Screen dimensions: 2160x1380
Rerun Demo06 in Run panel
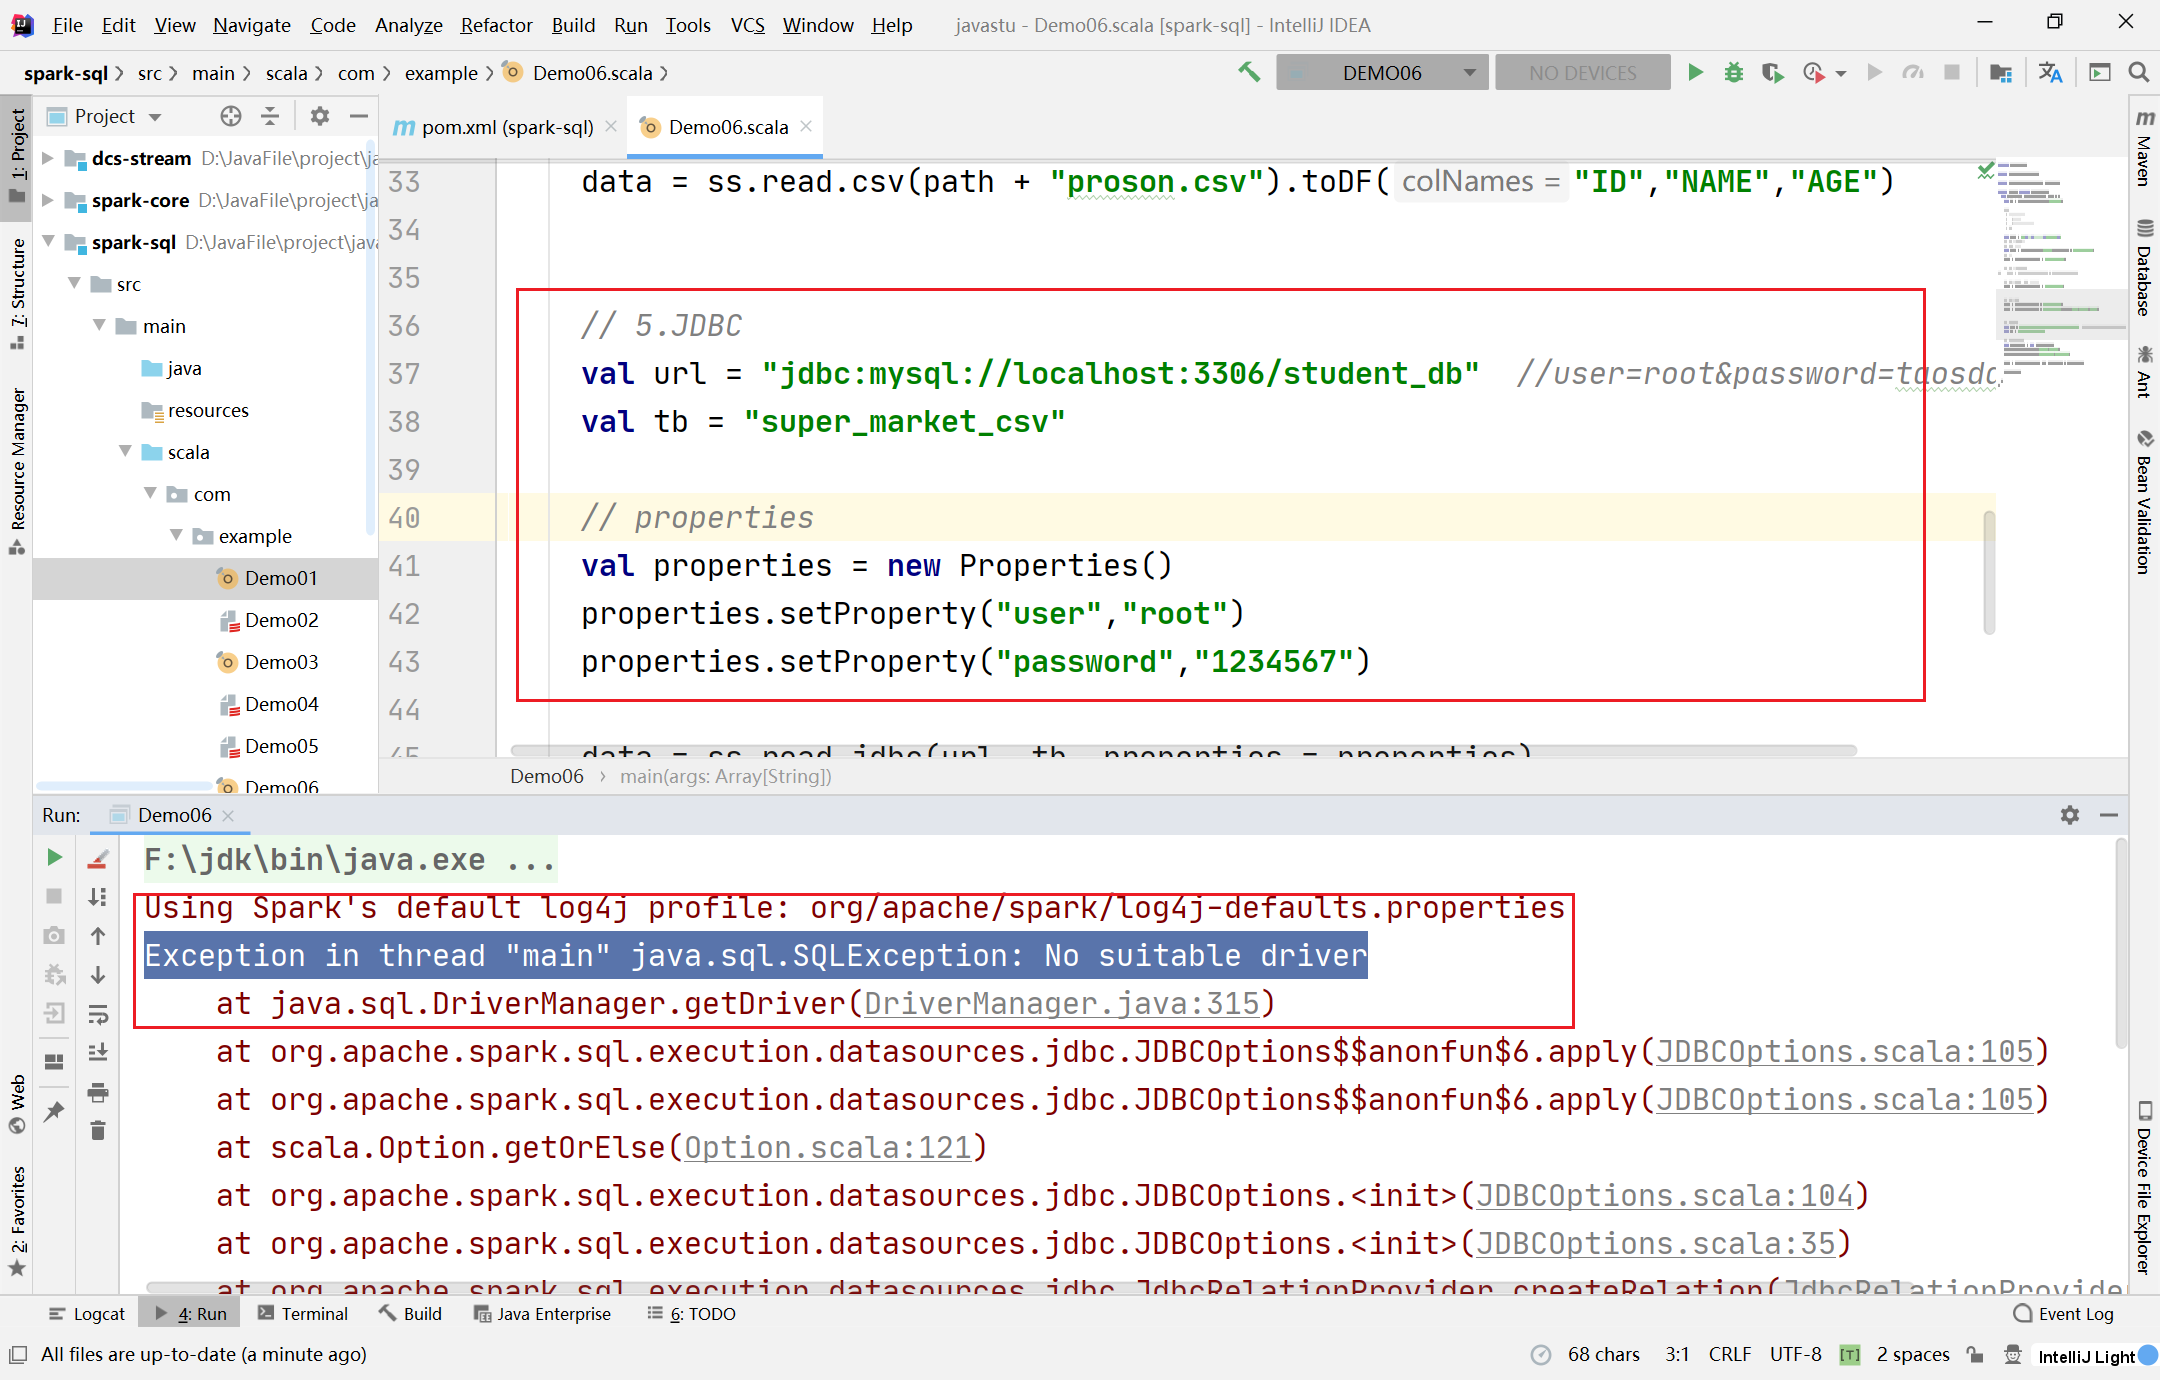pos(55,858)
